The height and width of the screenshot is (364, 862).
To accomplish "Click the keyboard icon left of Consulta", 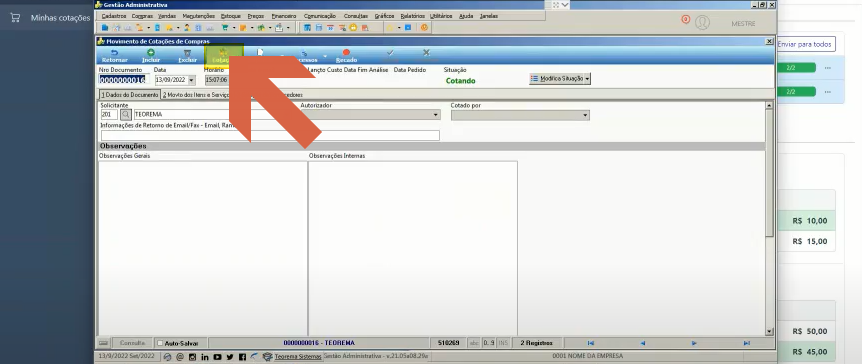I will click(103, 343).
